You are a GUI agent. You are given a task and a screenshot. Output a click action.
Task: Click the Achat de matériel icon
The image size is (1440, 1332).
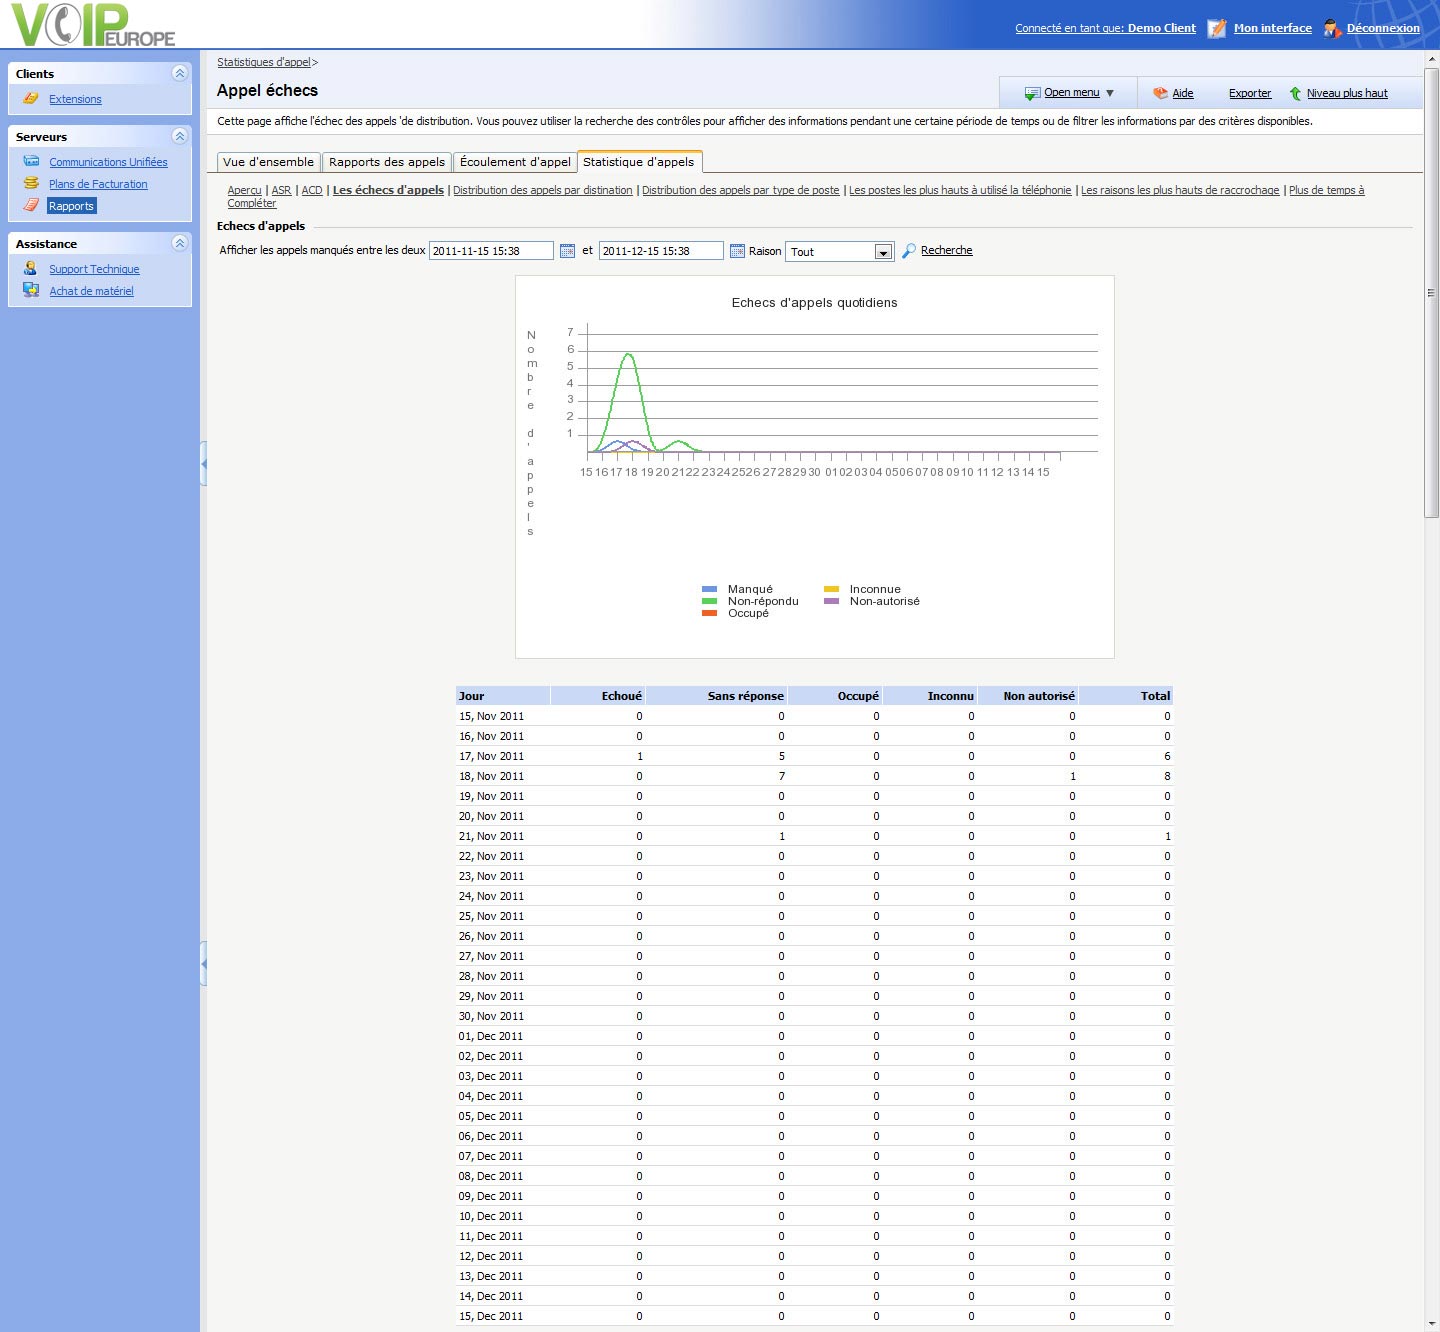point(31,291)
